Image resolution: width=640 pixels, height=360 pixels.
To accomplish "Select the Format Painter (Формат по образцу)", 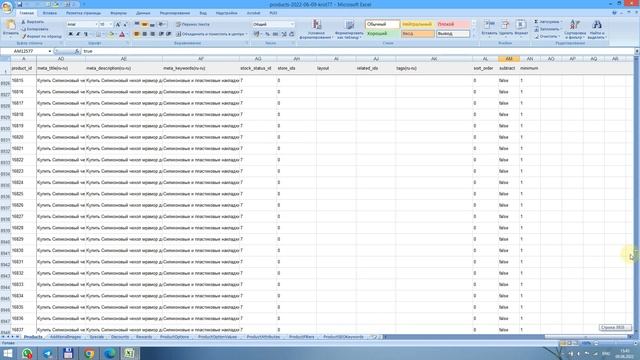I will (x=41, y=36).
